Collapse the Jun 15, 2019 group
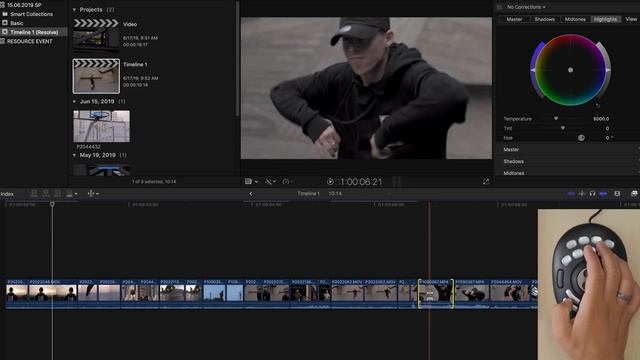The image size is (640, 360). coord(74,101)
